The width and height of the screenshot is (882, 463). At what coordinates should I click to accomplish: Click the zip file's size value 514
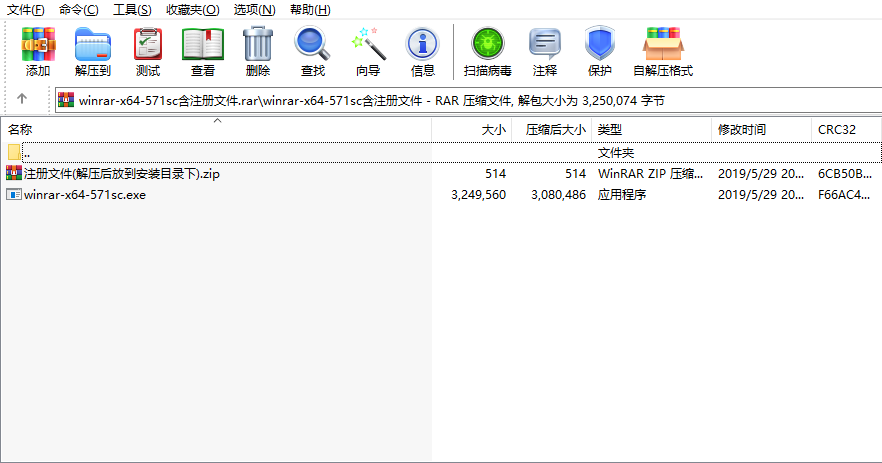pyautogui.click(x=496, y=174)
